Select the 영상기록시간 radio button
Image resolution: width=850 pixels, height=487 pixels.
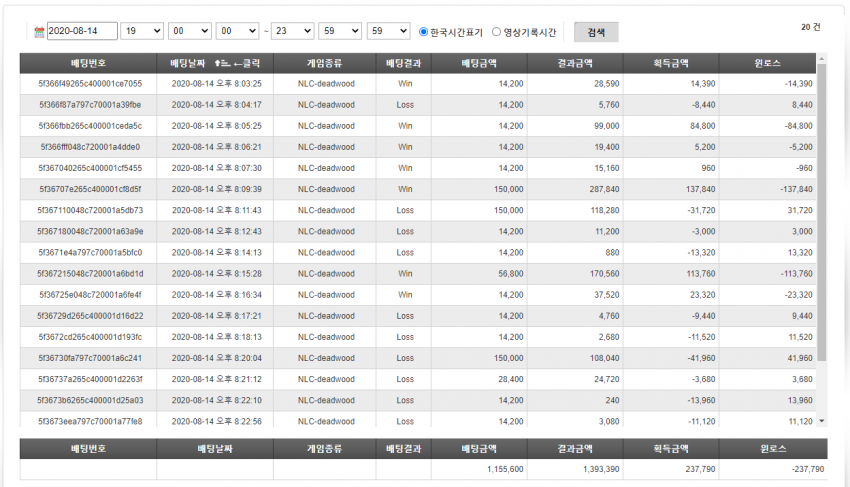pyautogui.click(x=496, y=31)
